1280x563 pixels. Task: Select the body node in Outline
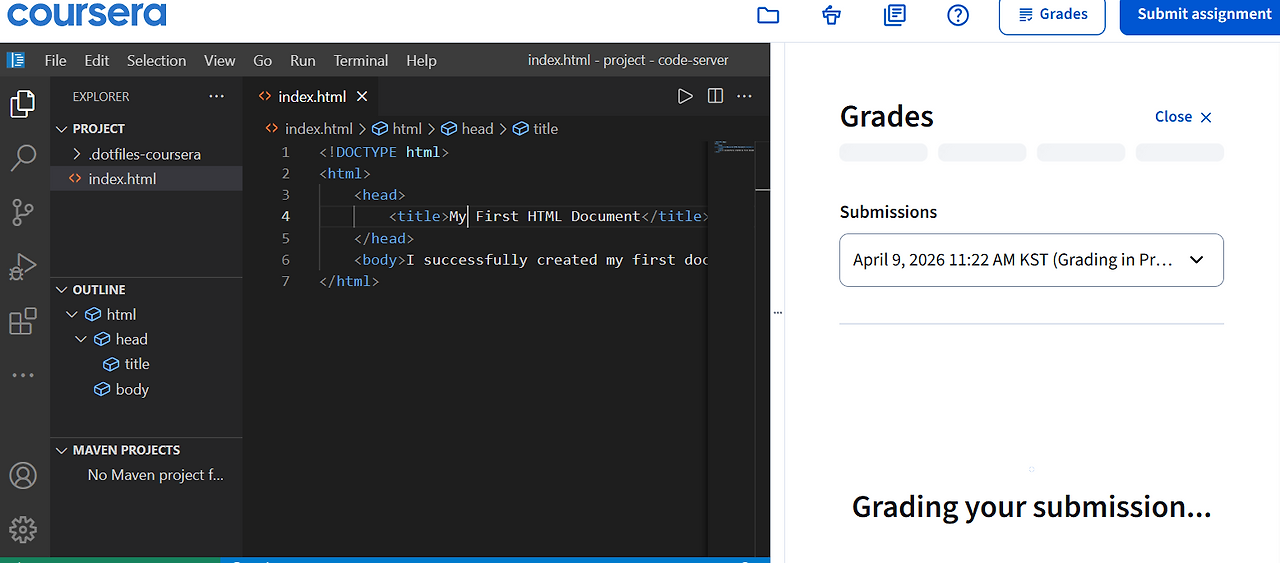coord(146,389)
